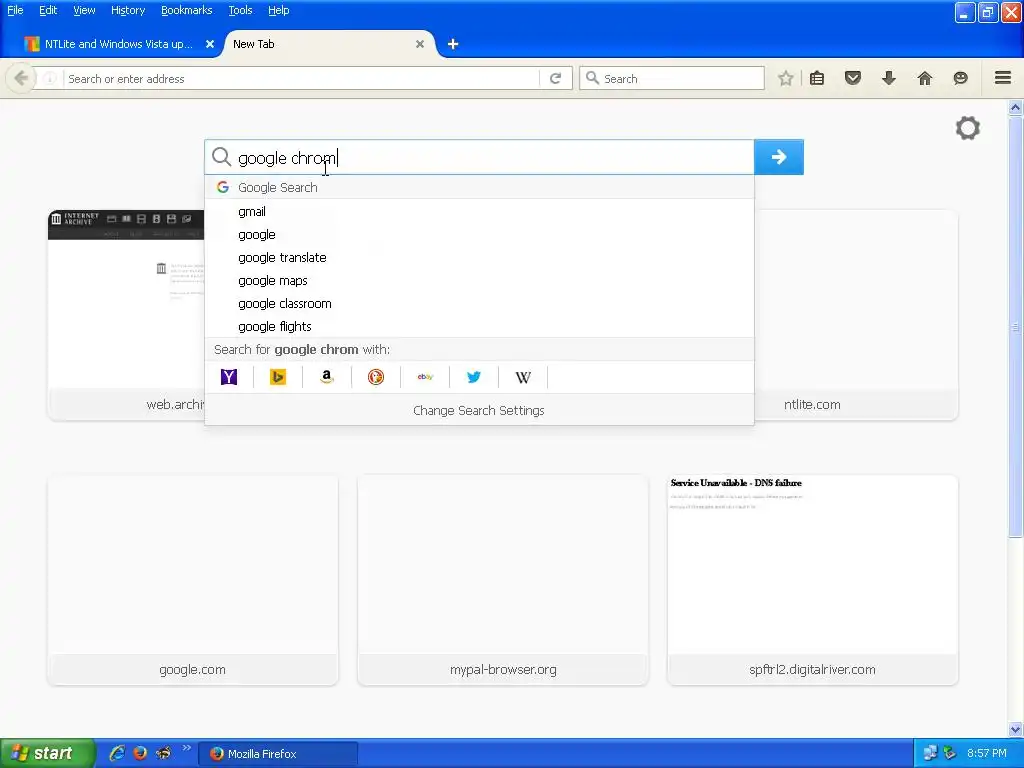Open the Windows start menu
Viewport: 1024px width, 768px height.
47,753
